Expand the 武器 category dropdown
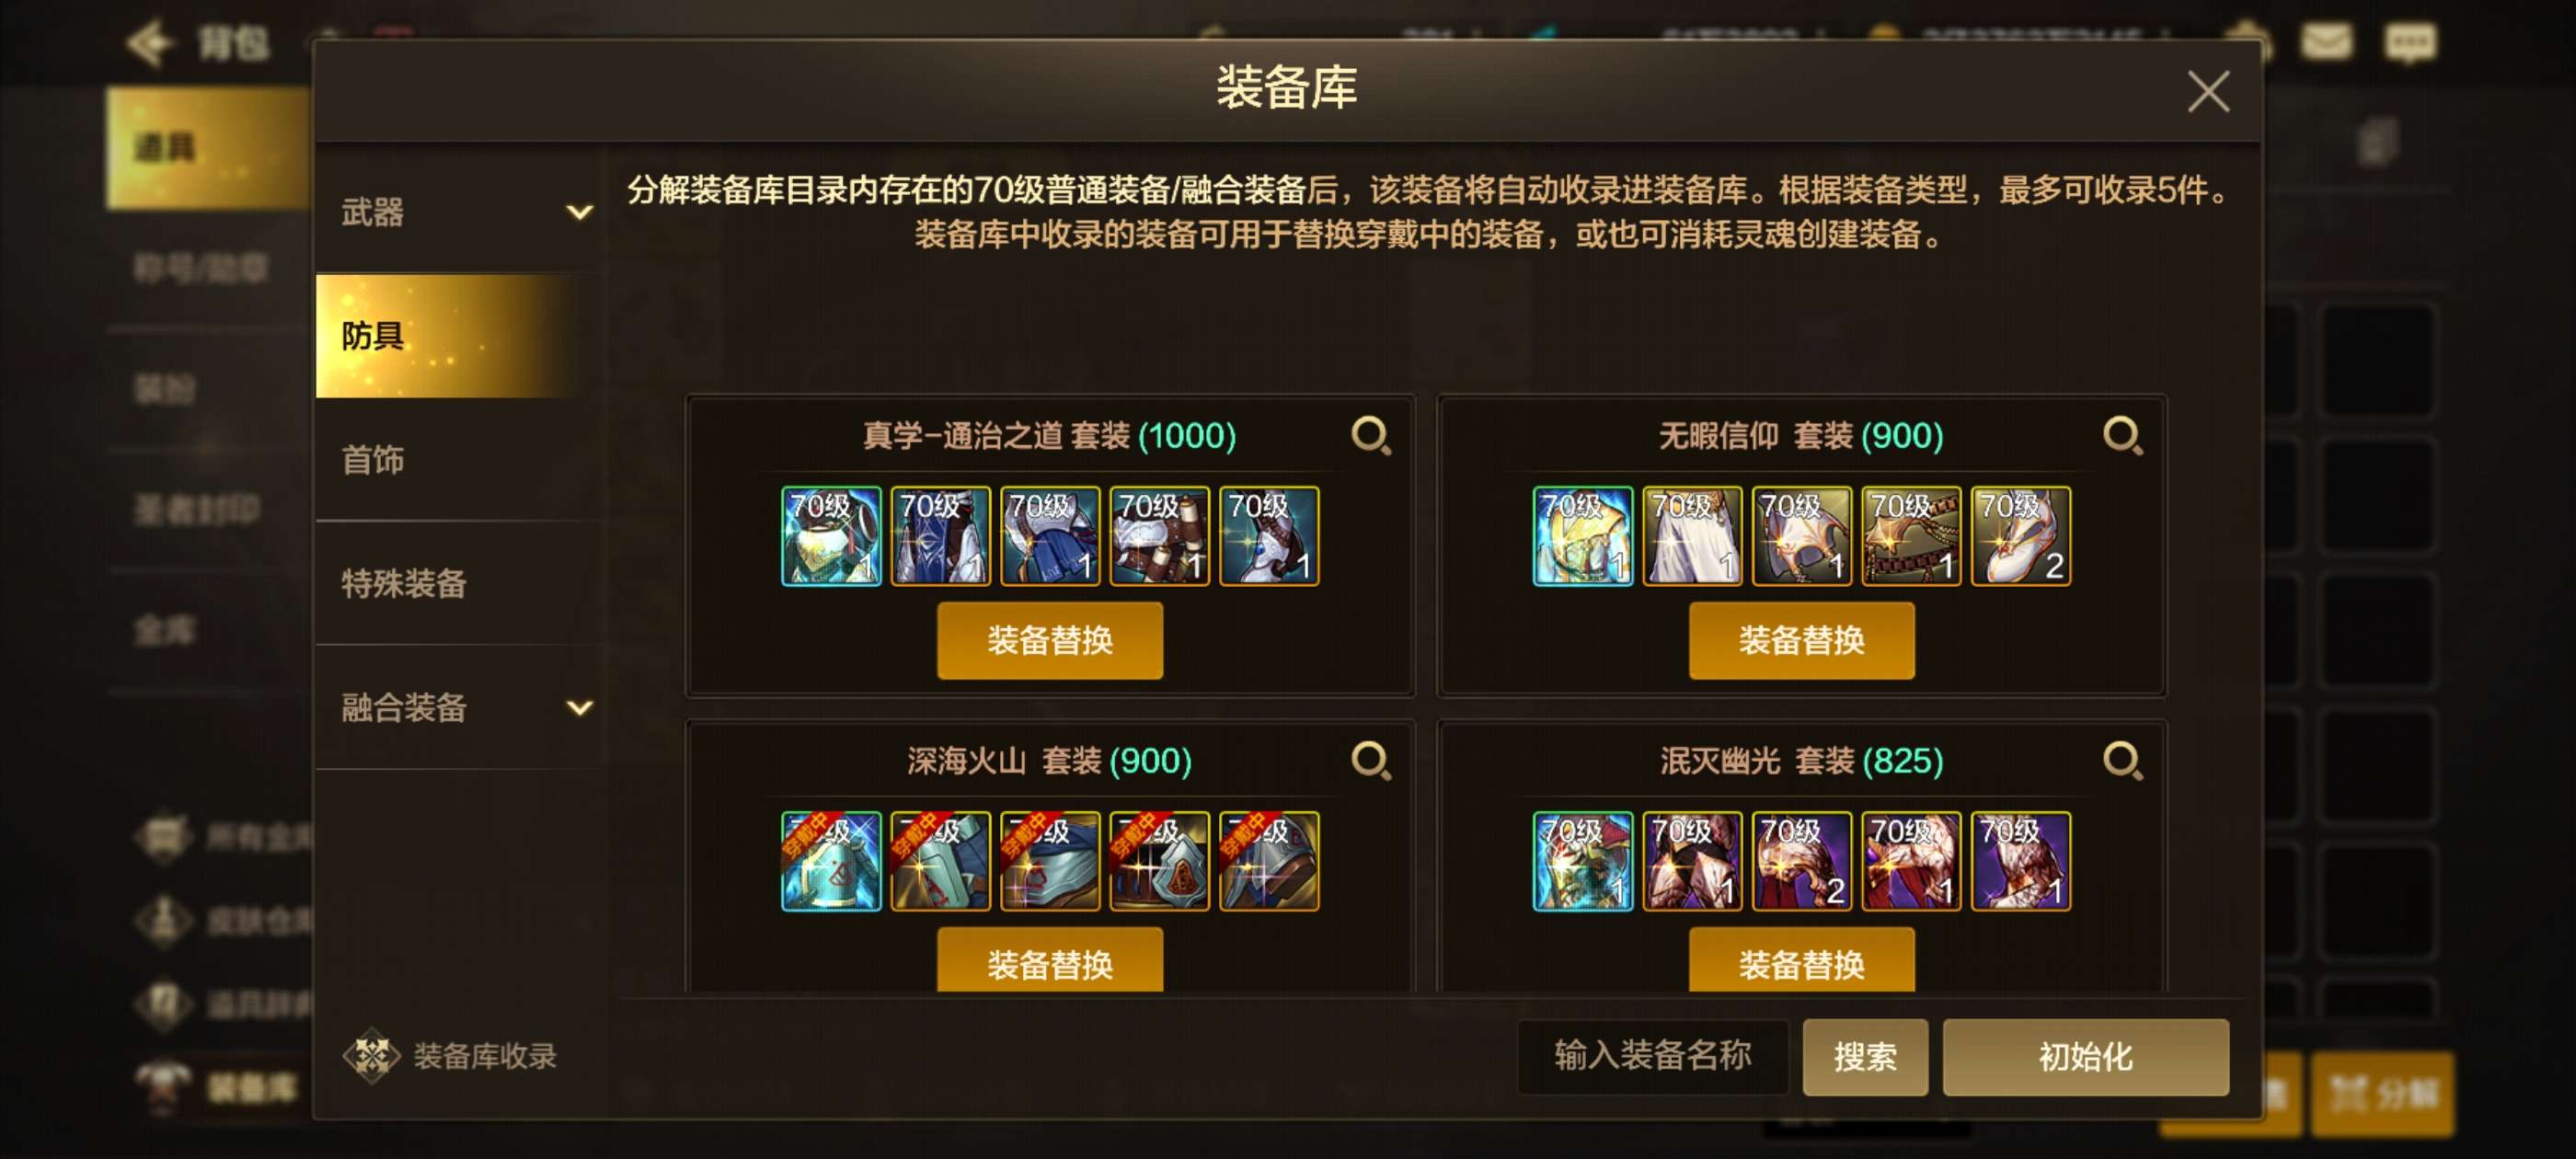 pos(579,212)
